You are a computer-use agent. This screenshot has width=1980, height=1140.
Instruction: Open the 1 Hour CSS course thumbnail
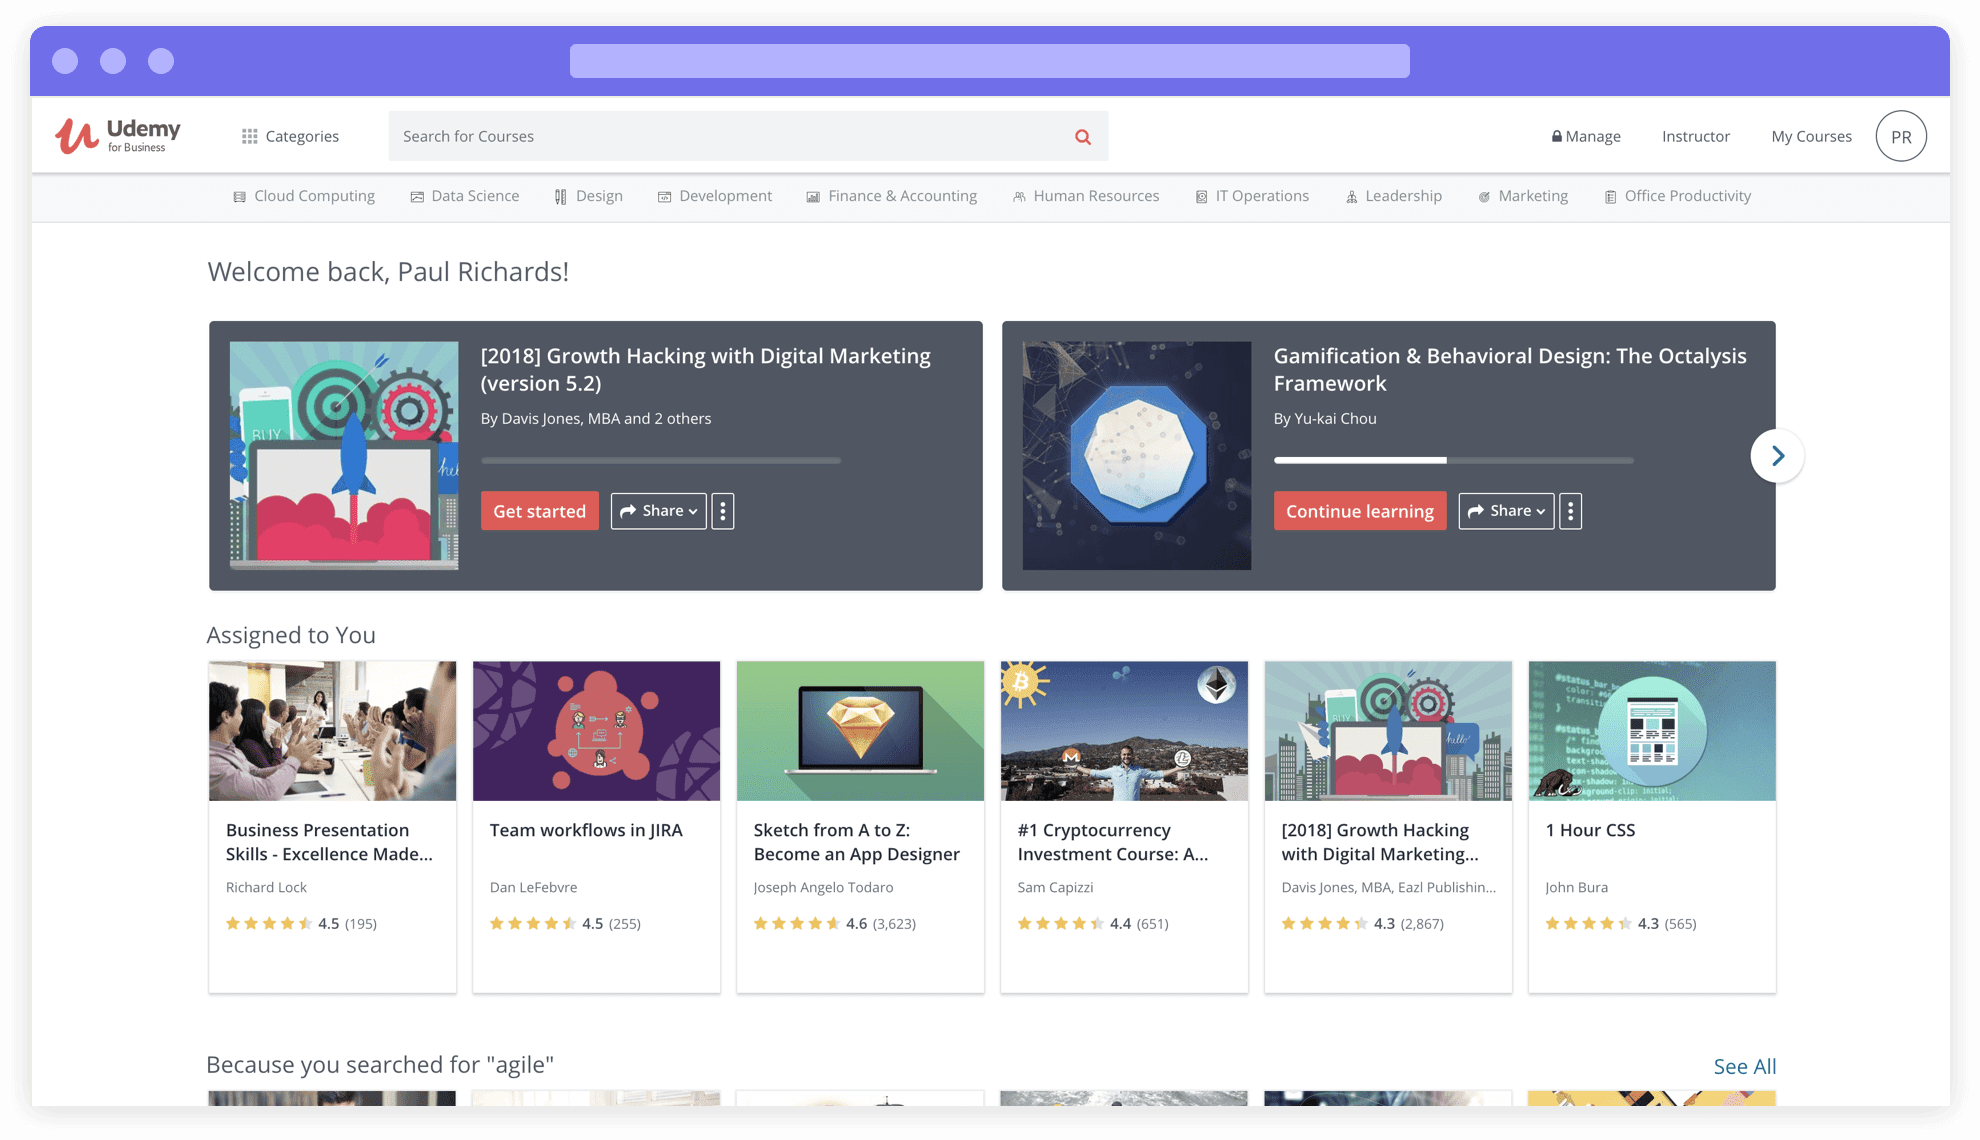click(1651, 731)
